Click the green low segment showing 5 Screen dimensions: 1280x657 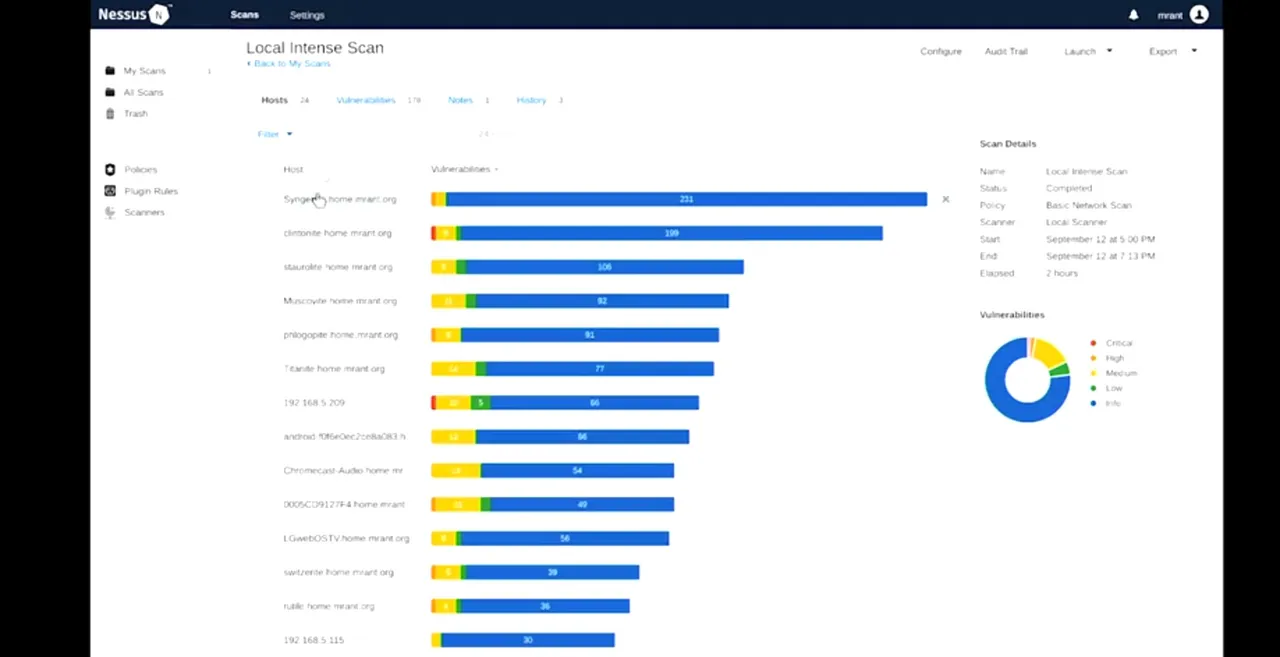480,403
